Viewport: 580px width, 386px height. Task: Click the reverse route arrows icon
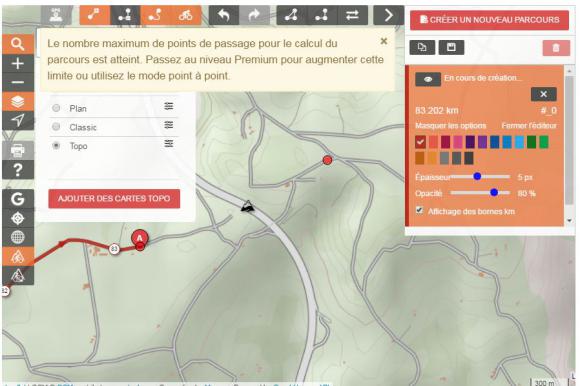[352, 15]
